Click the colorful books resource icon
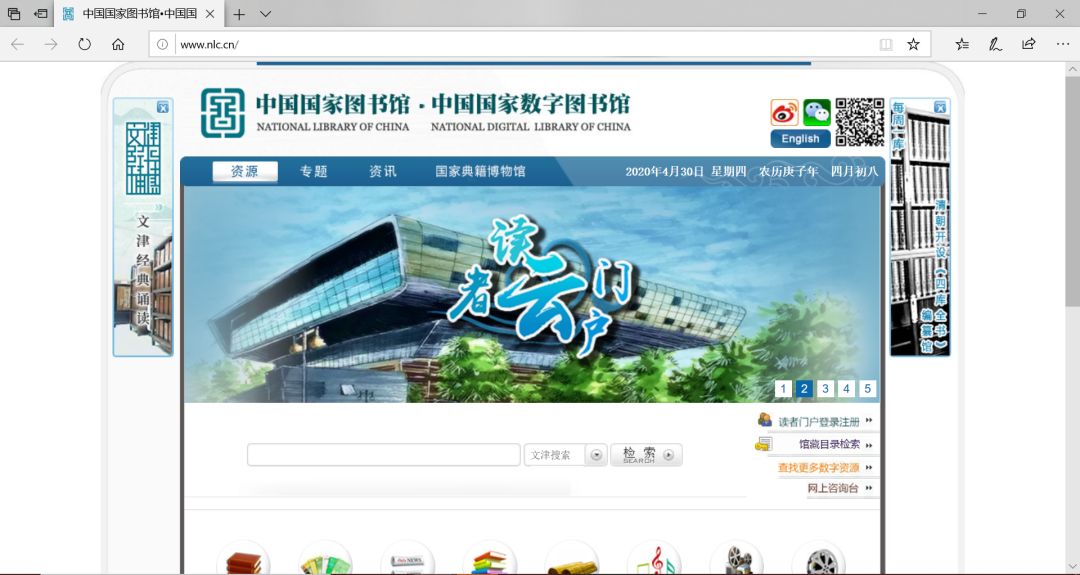This screenshot has height=575, width=1080. click(x=489, y=559)
